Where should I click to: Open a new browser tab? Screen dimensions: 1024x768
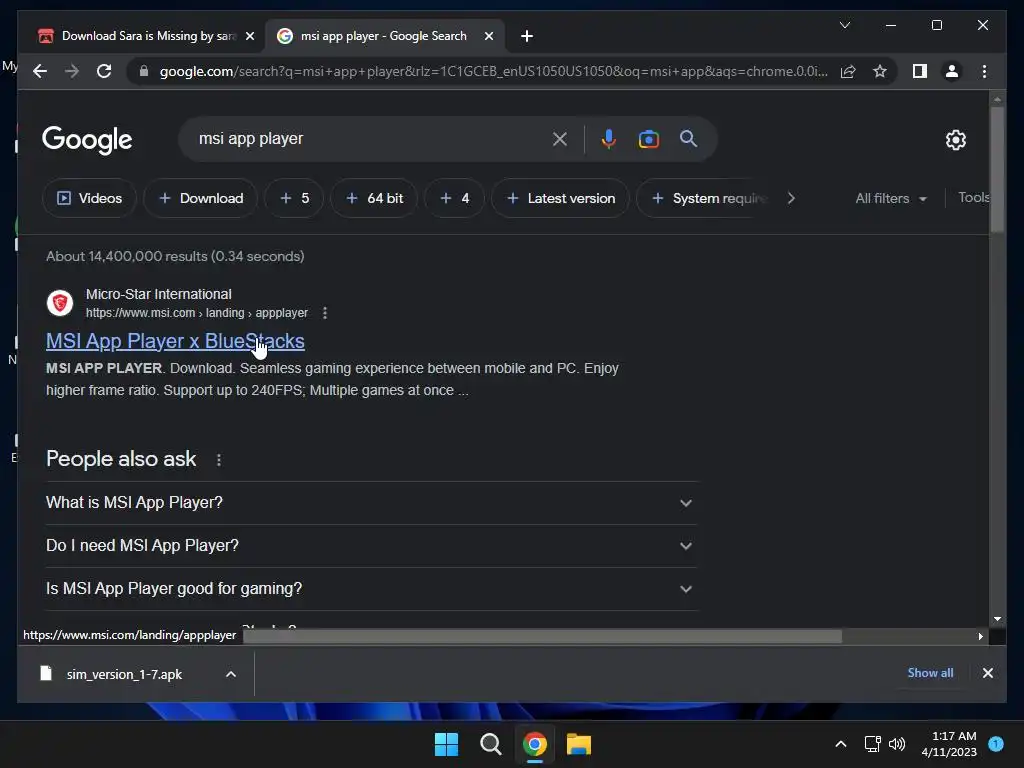[526, 36]
